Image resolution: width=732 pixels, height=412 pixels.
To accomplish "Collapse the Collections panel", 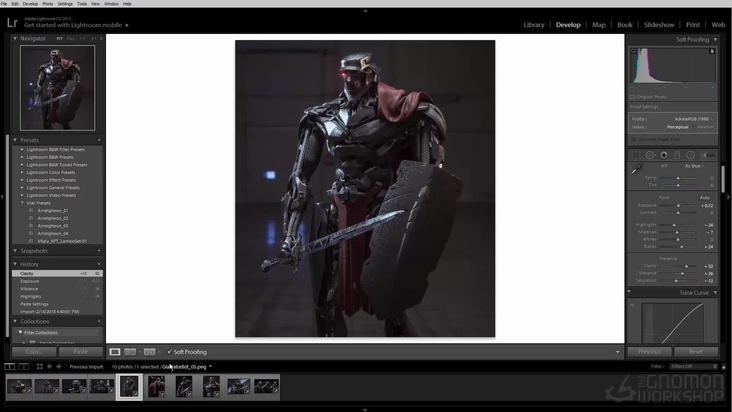I will pyautogui.click(x=15, y=321).
